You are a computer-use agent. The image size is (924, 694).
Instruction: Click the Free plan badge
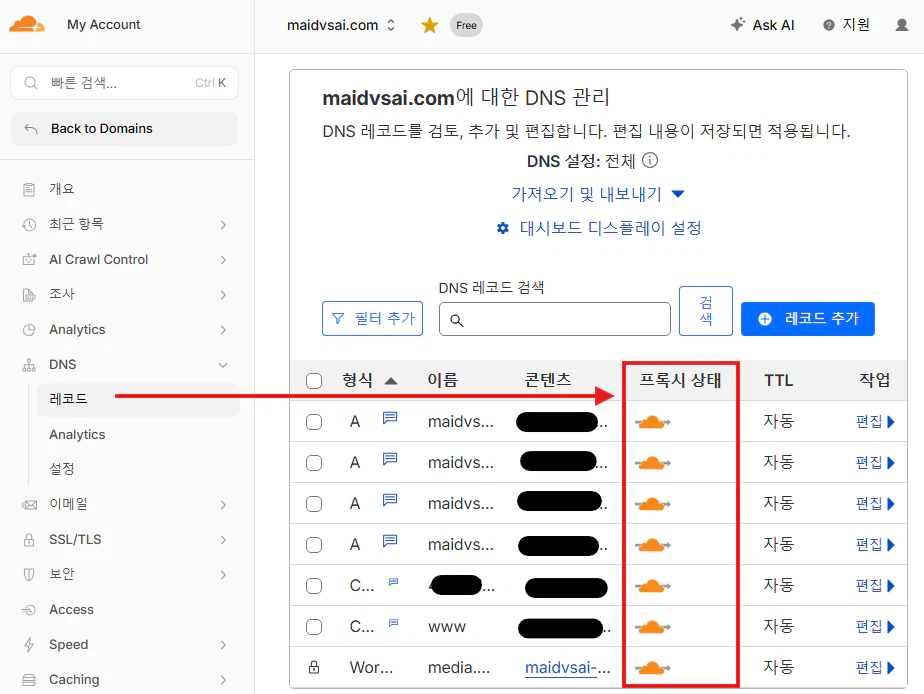click(x=466, y=25)
